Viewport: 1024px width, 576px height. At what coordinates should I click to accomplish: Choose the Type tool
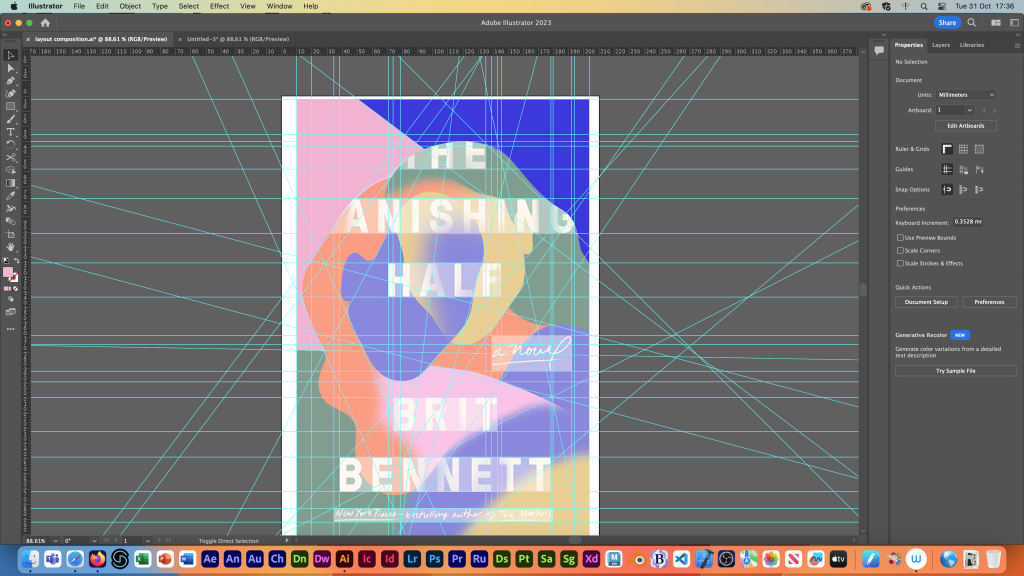(11, 132)
